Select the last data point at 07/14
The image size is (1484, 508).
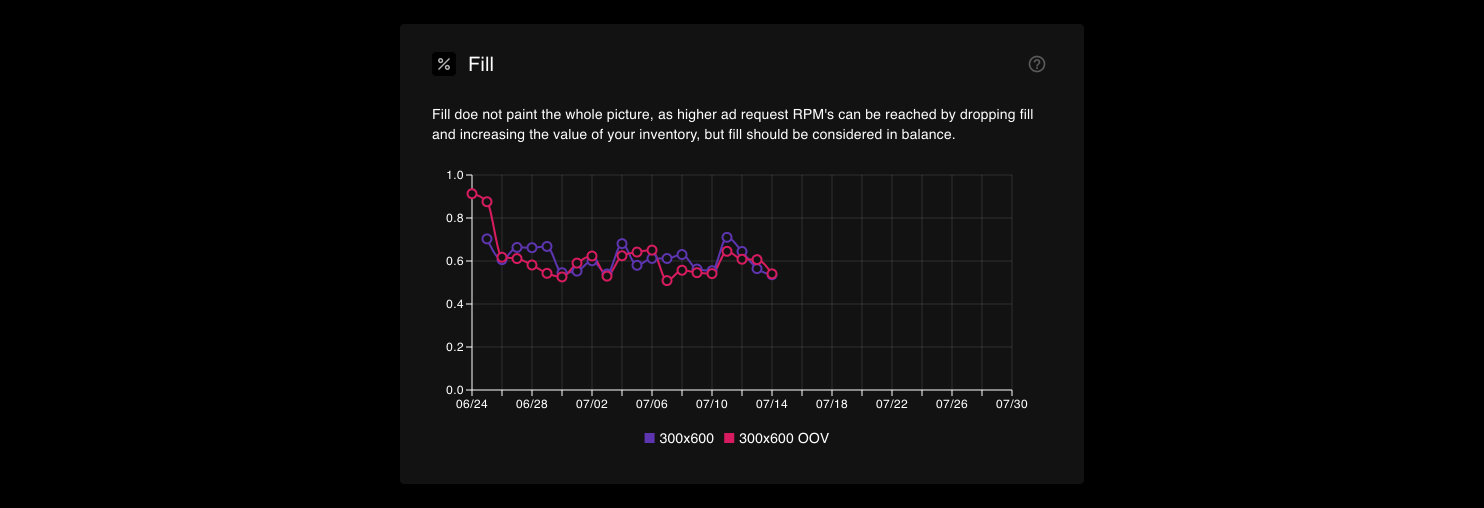click(x=772, y=274)
